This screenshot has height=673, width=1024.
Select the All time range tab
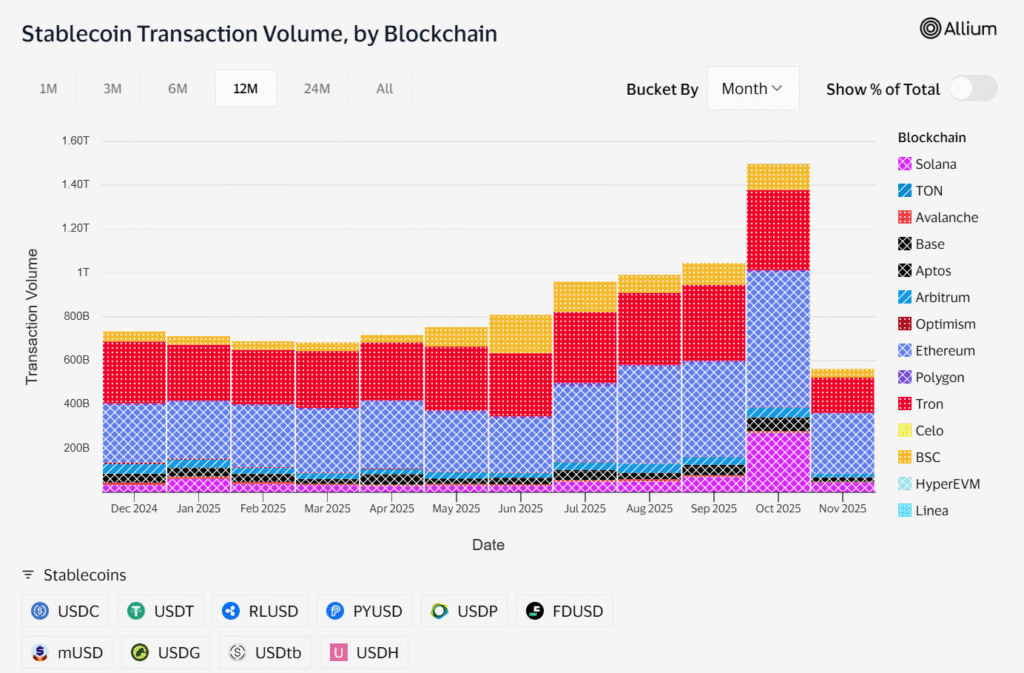(384, 88)
